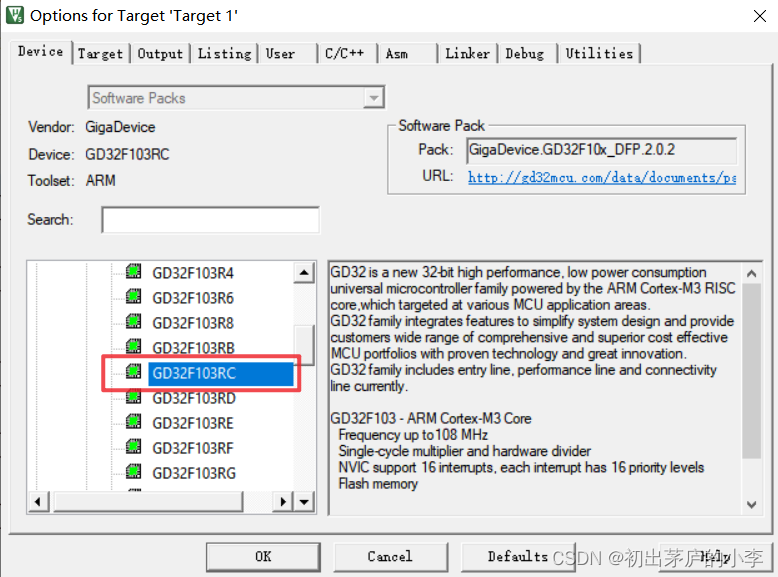Click the device list vertical scrollbar thumb

[x=304, y=345]
